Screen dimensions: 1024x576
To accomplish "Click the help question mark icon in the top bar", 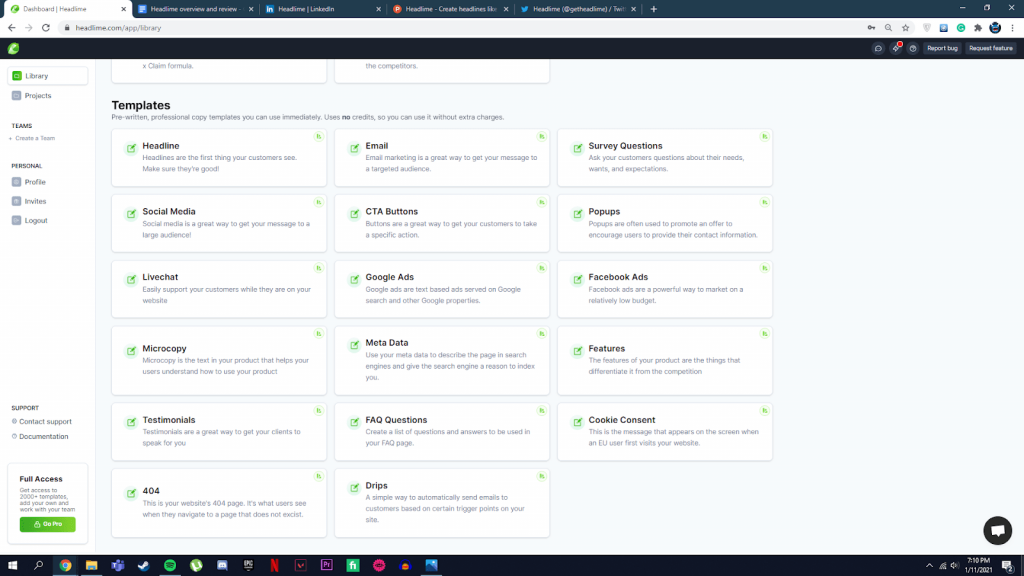I will pyautogui.click(x=913, y=48).
